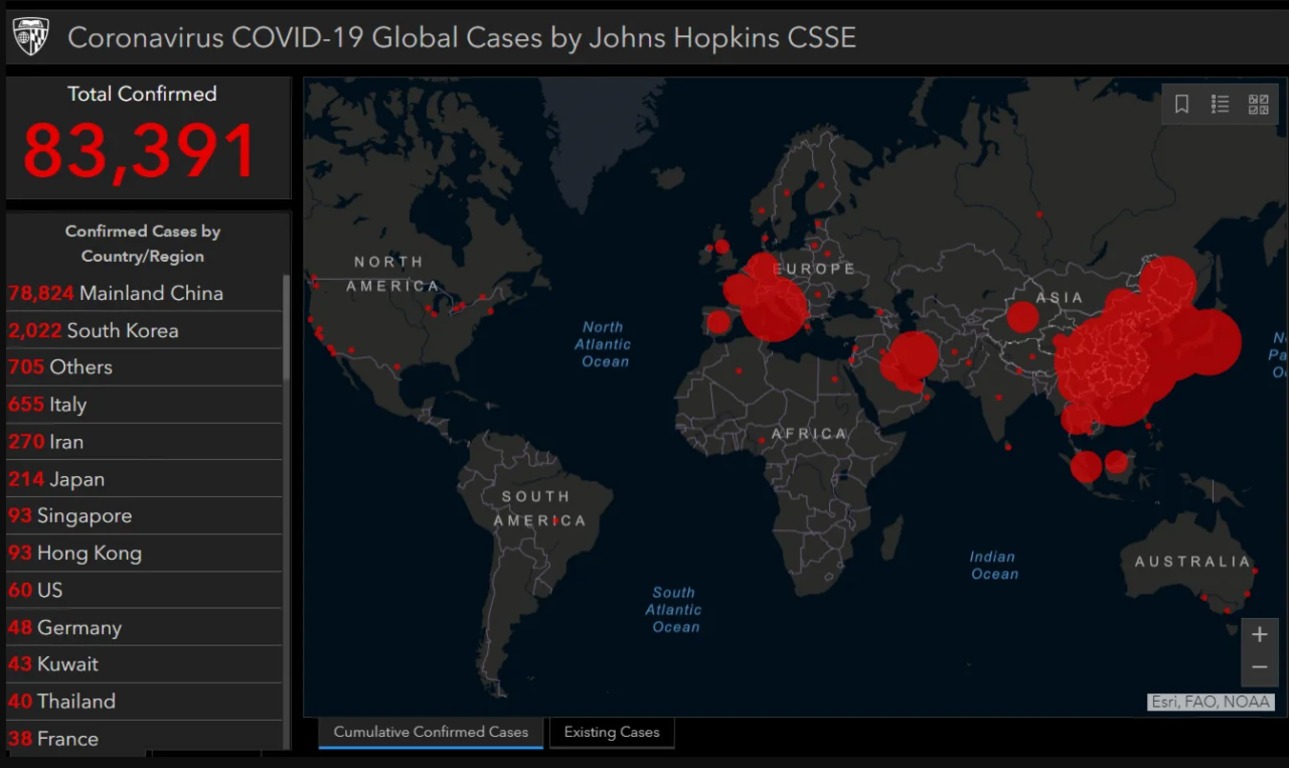
Task: Click the EUROPE map label
Action: coord(815,269)
